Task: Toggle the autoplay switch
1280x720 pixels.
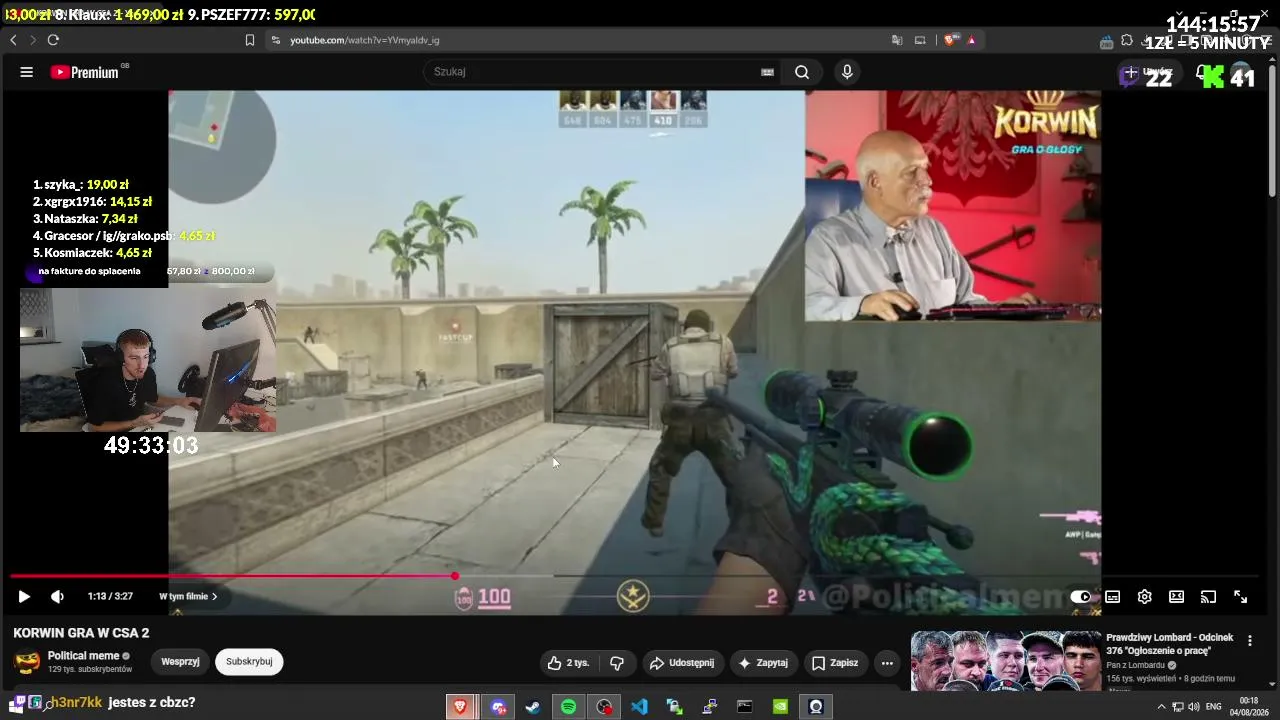Action: coord(1080,597)
